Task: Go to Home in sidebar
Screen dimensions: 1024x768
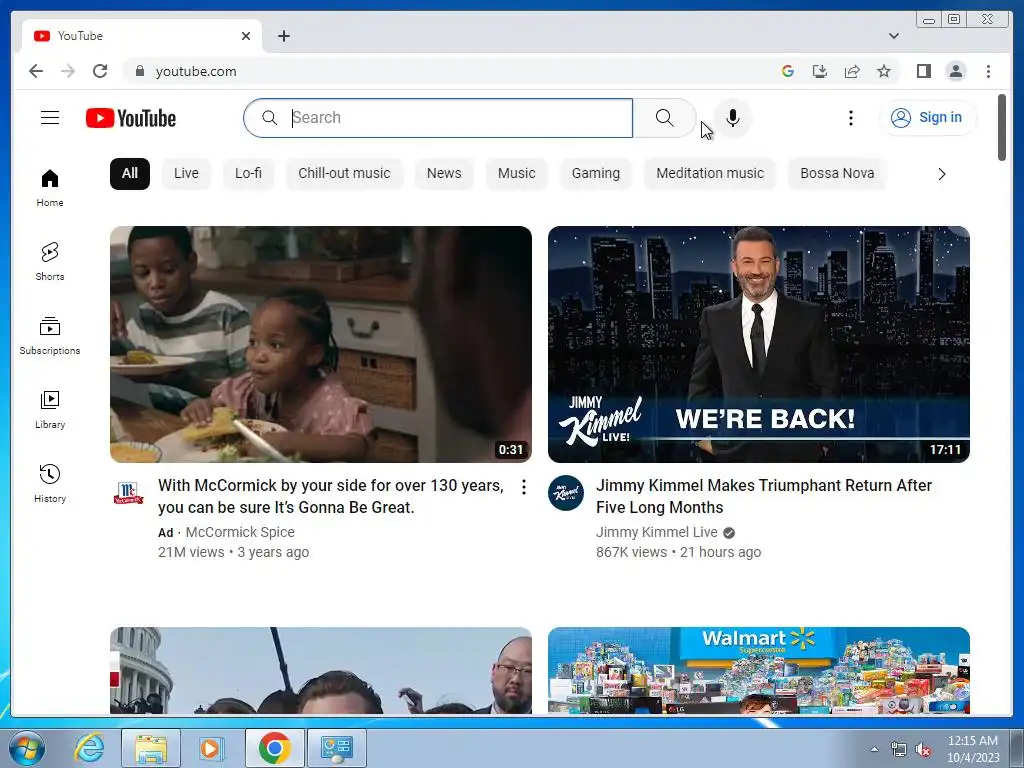Action: [50, 188]
